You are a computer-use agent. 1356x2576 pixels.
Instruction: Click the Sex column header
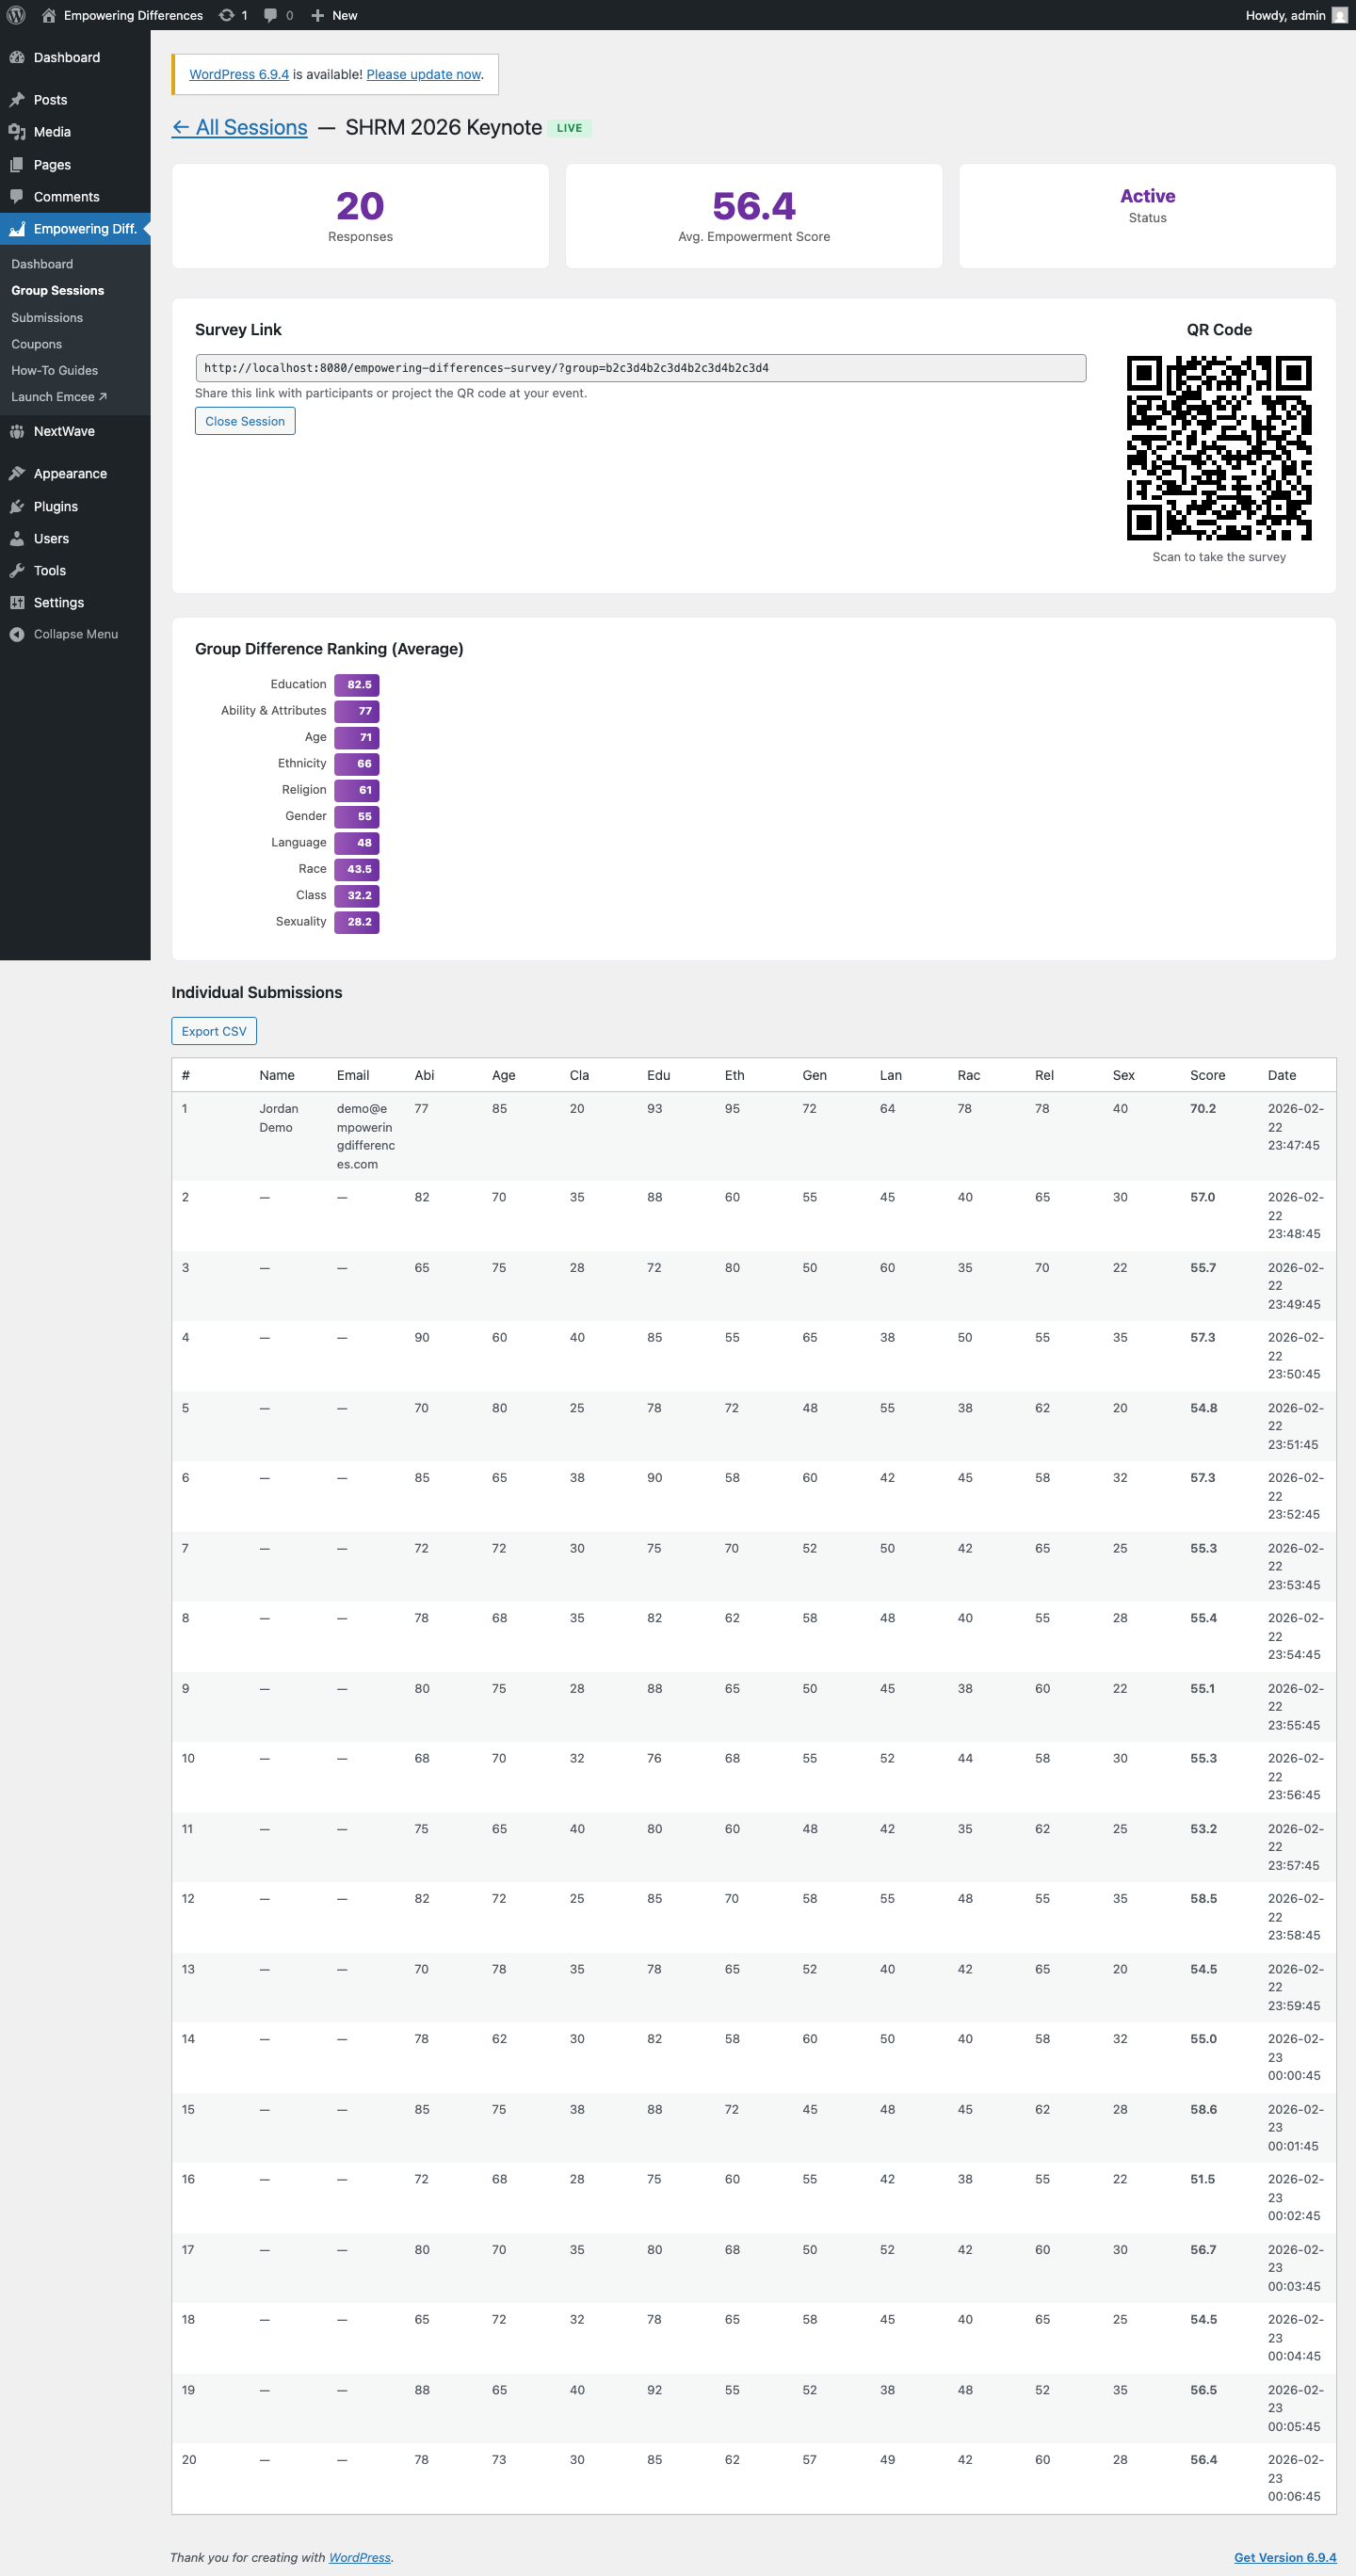click(1123, 1076)
